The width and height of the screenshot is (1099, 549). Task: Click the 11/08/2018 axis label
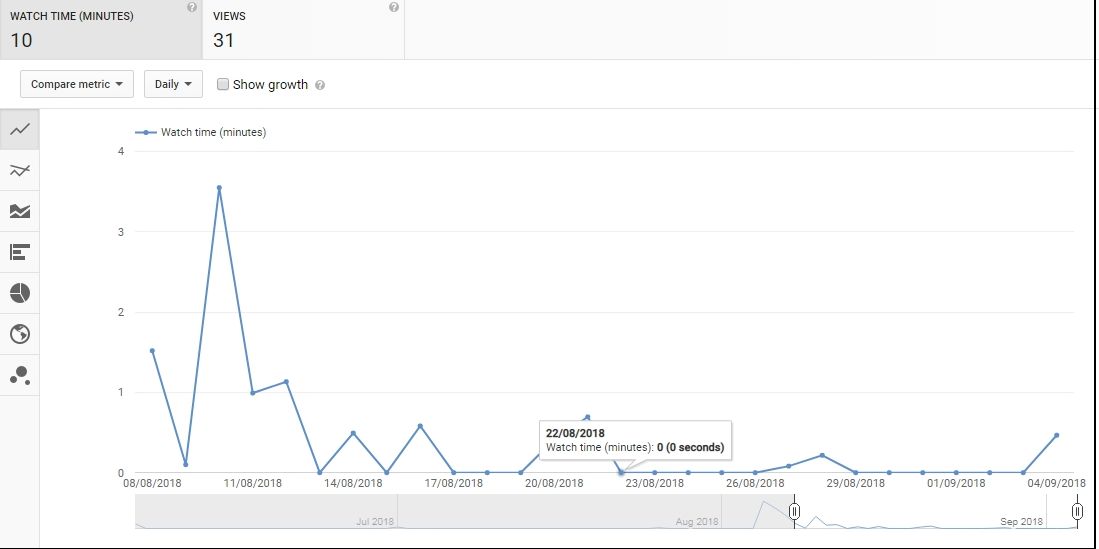[252, 483]
